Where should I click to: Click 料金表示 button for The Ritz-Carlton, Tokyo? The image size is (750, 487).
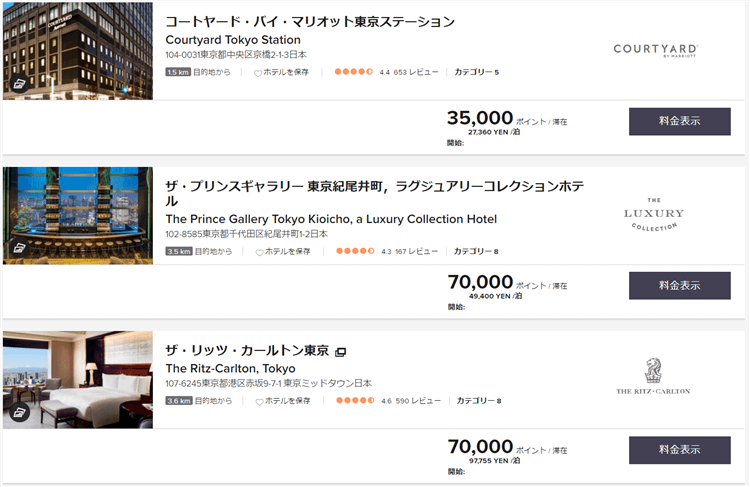coord(680,450)
